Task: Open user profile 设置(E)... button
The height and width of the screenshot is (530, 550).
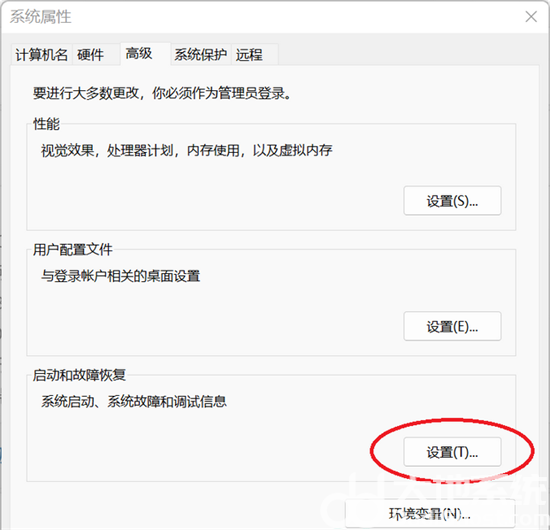Action: click(x=452, y=326)
